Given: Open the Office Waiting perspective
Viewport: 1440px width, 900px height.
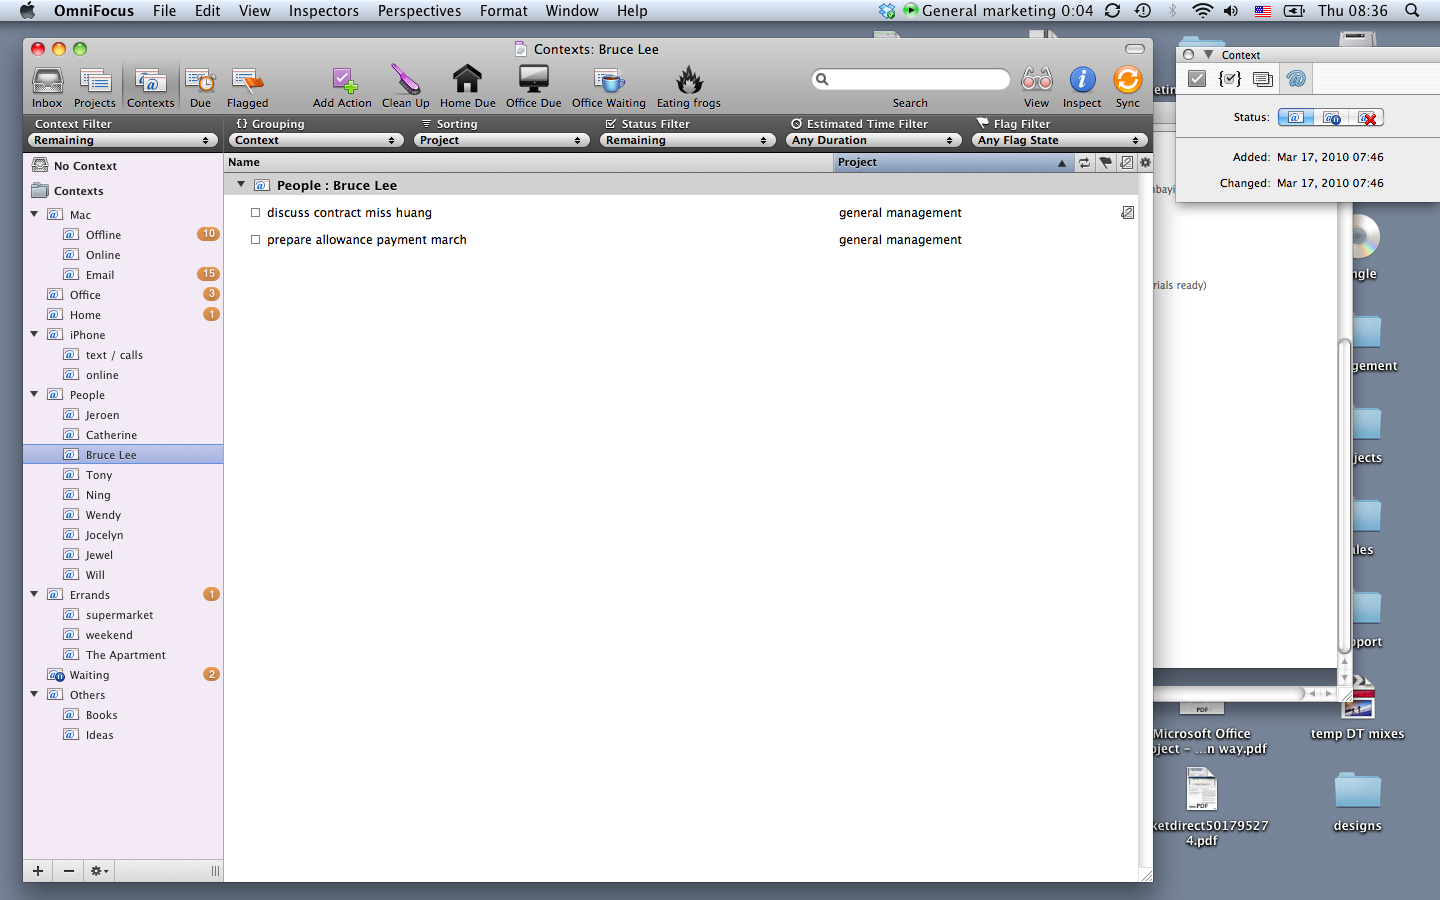Looking at the screenshot, I should [608, 87].
